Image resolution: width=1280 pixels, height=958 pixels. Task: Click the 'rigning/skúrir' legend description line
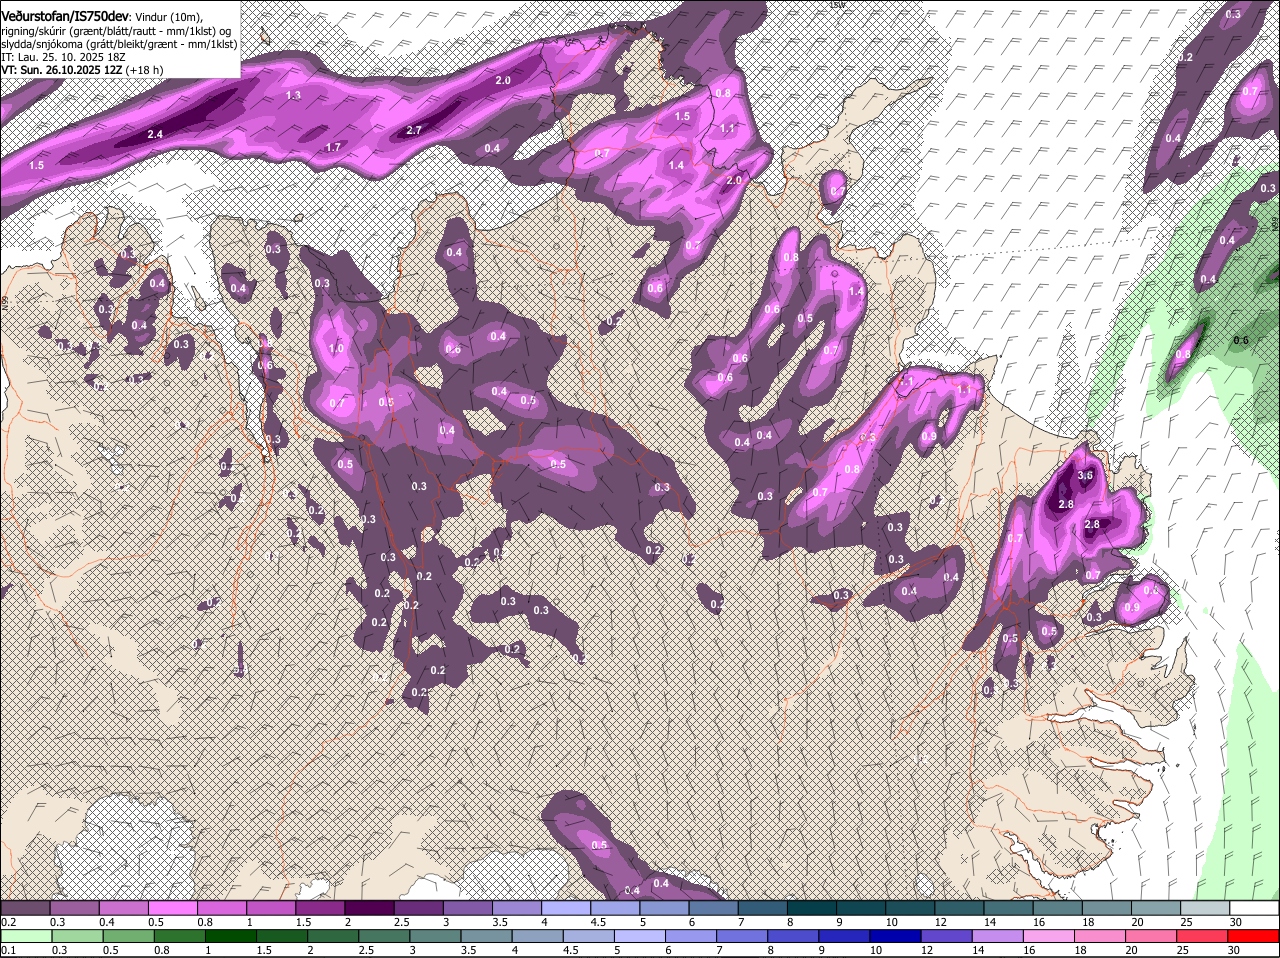[x=118, y=30]
